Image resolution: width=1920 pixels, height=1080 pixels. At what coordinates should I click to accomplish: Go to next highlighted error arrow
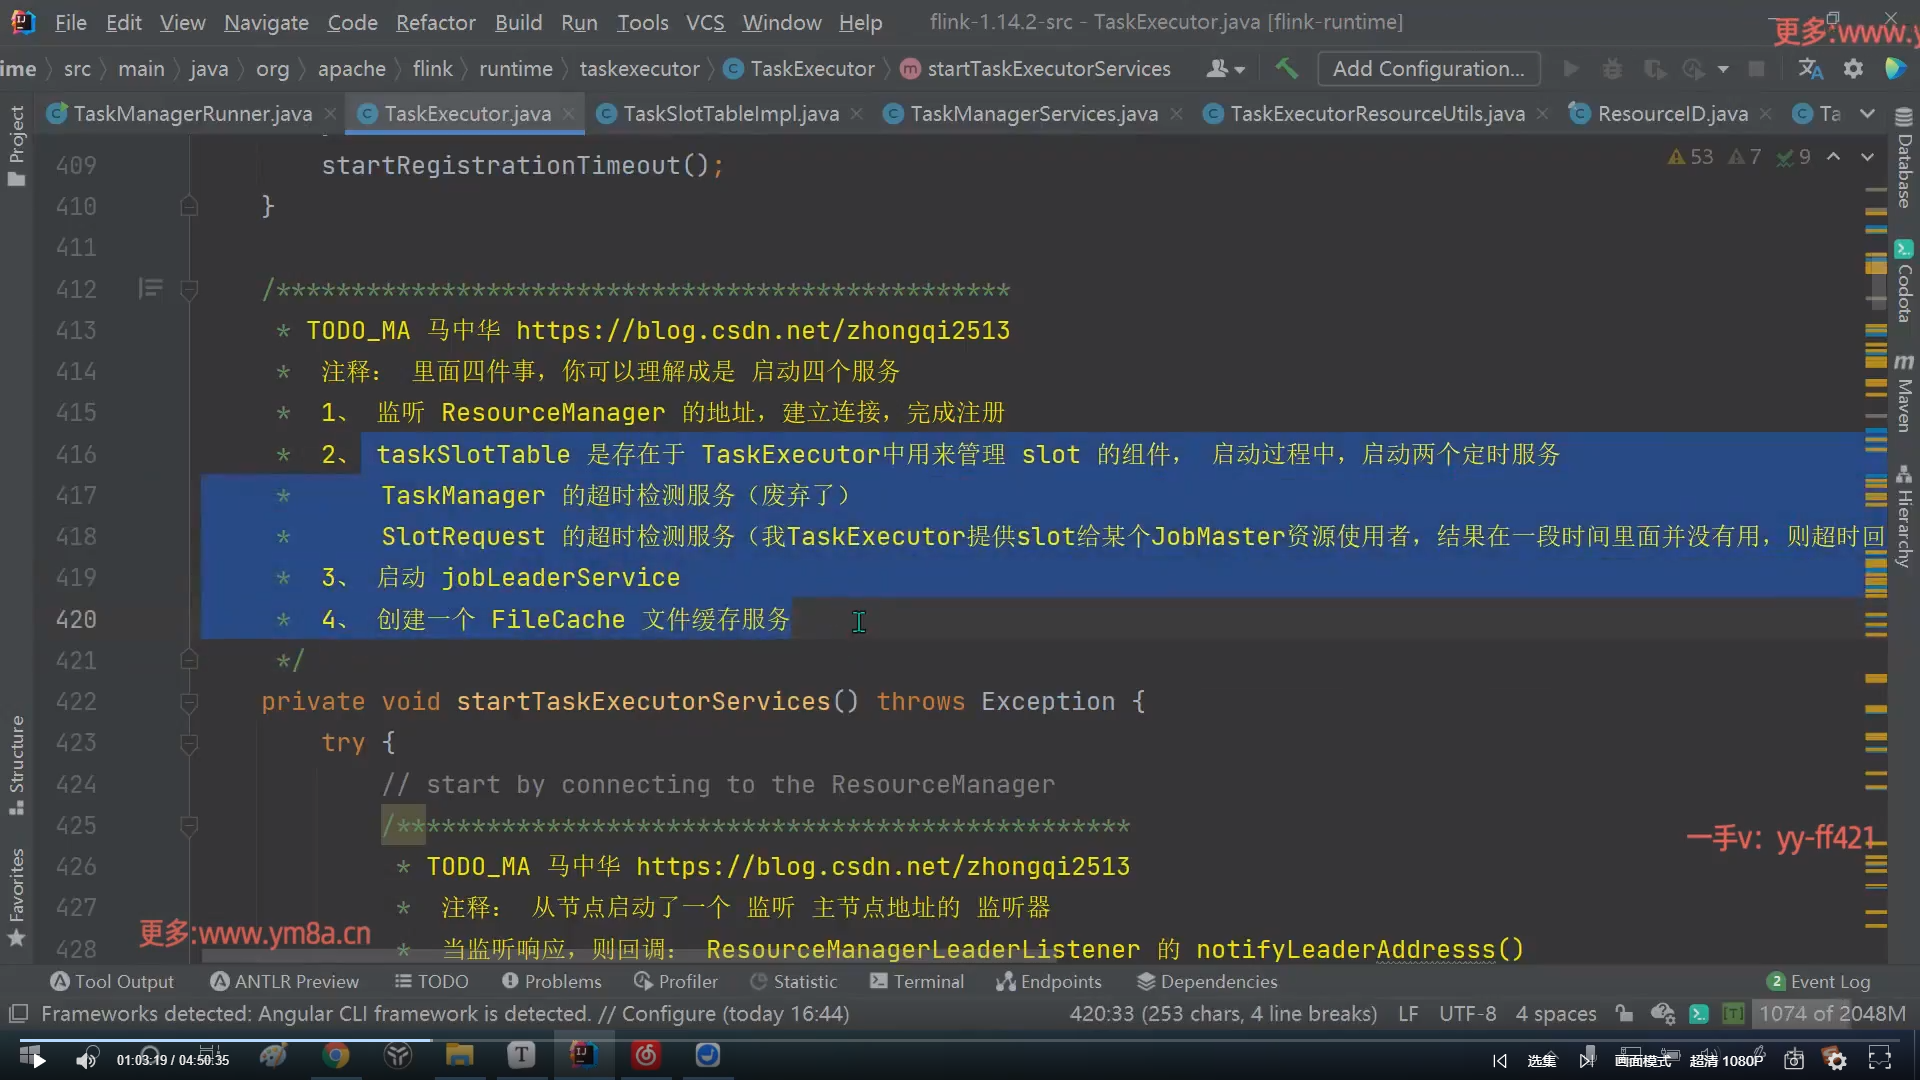click(1867, 157)
